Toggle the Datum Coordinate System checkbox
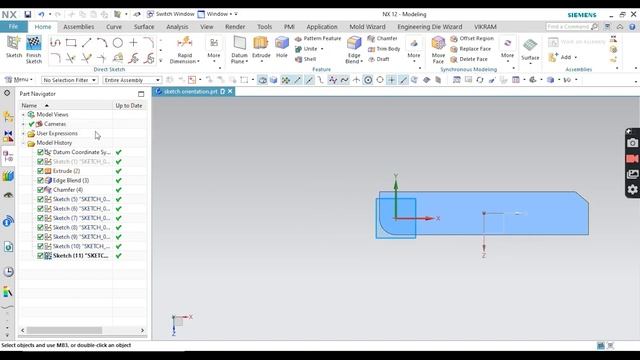 coord(40,152)
